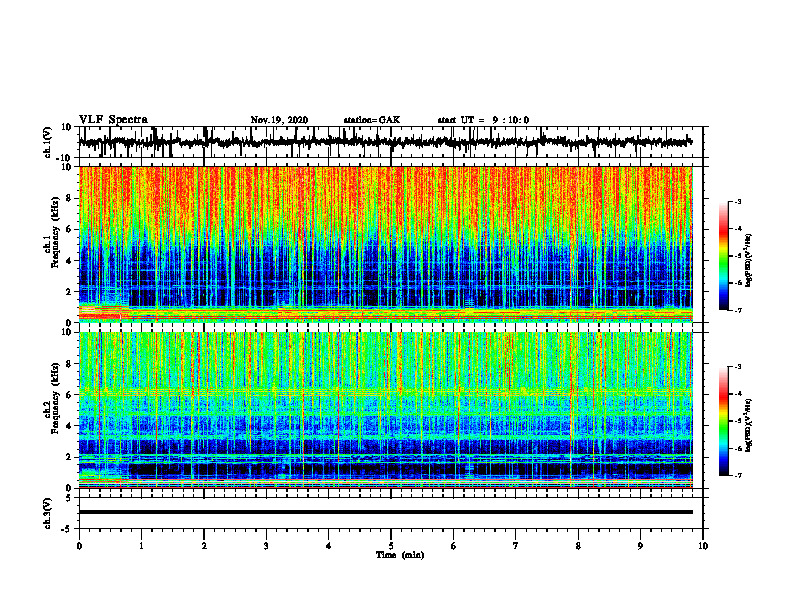Image resolution: width=792 pixels, height=612 pixels.
Task: Click the 'Time (min)' x-axis label
Action: click(400, 555)
